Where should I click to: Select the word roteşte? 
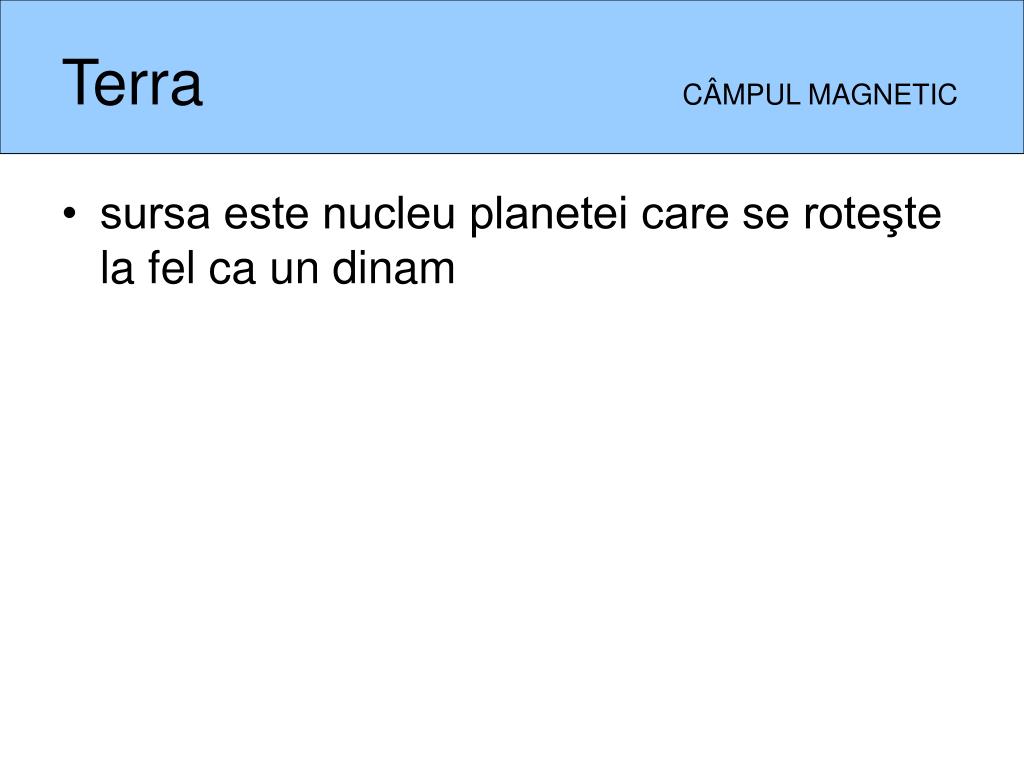click(872, 214)
